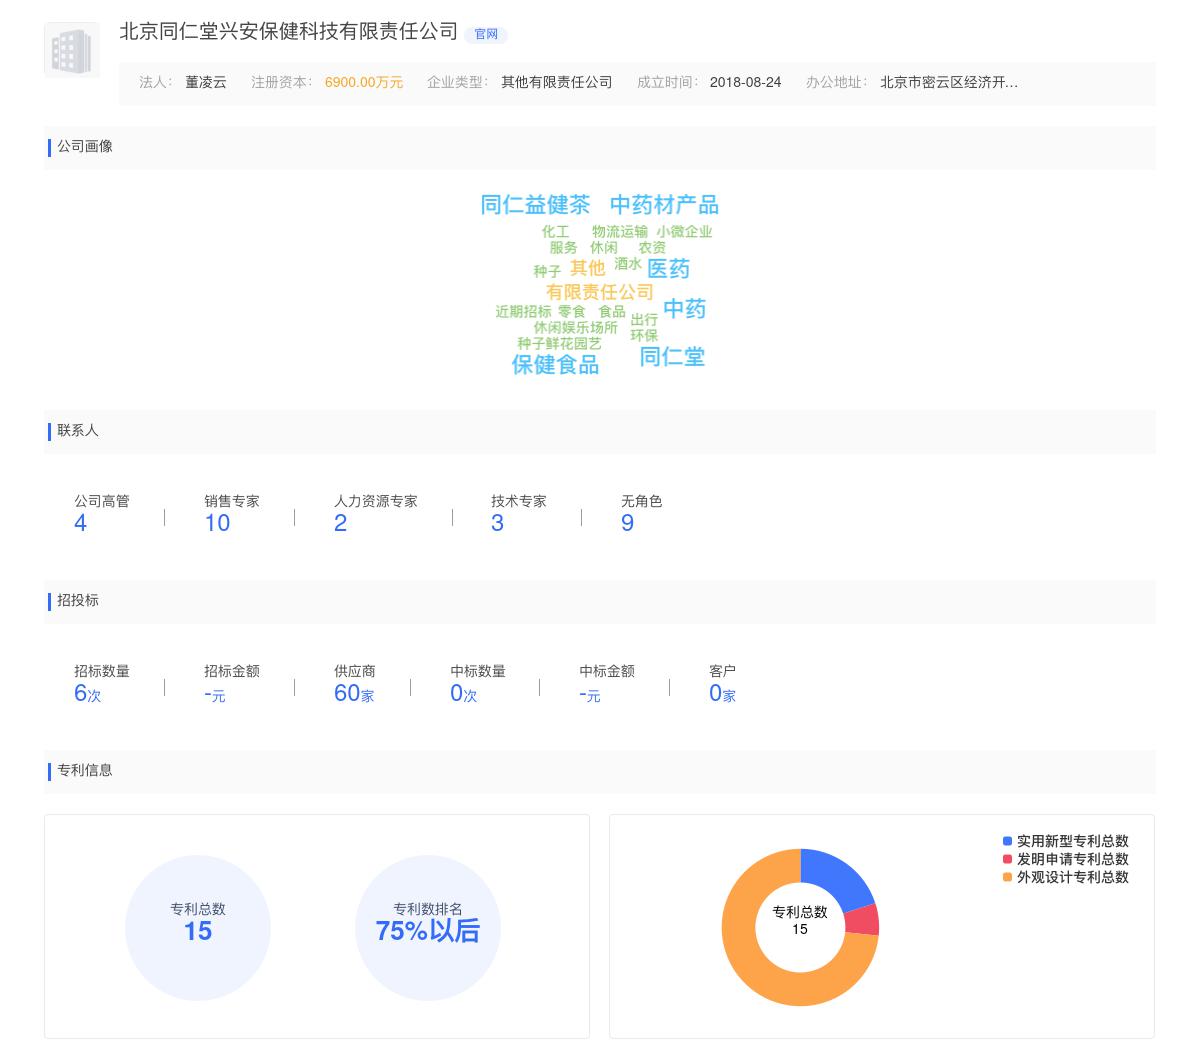Click the 中标金额 value
1200x1061 pixels.
coord(590,694)
